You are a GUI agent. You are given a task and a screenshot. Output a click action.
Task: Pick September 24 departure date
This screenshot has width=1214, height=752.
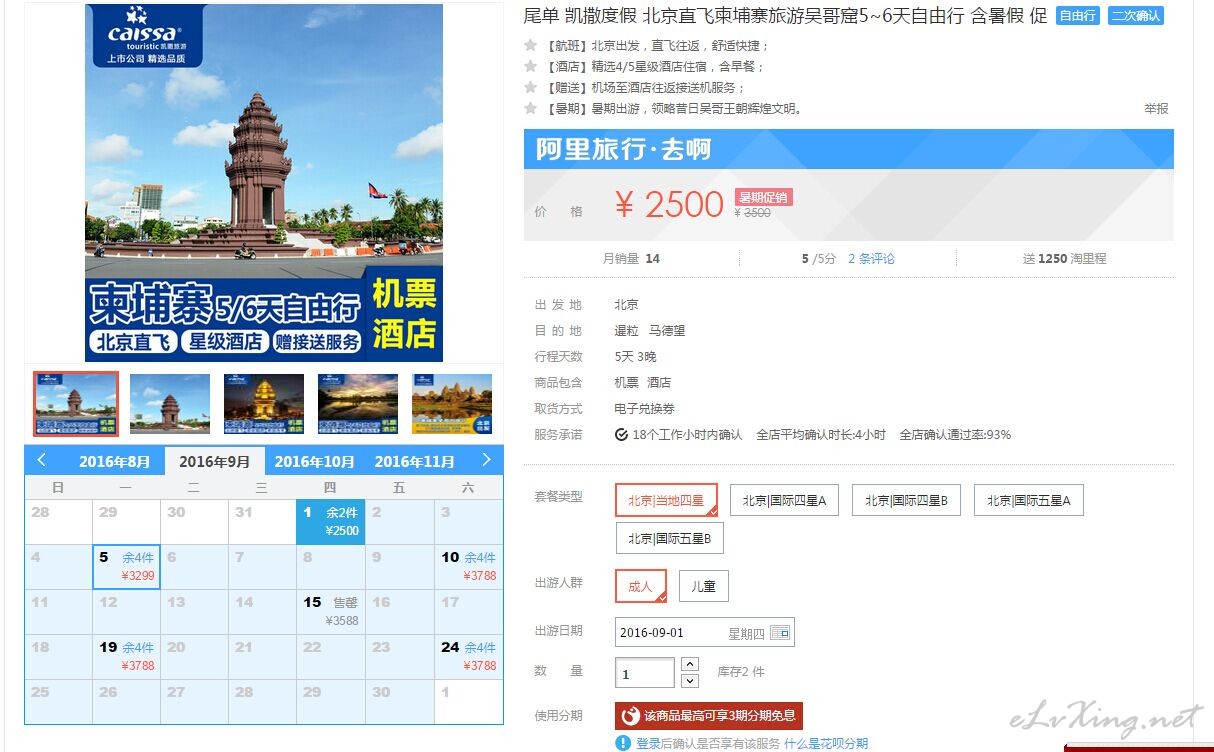(469, 657)
